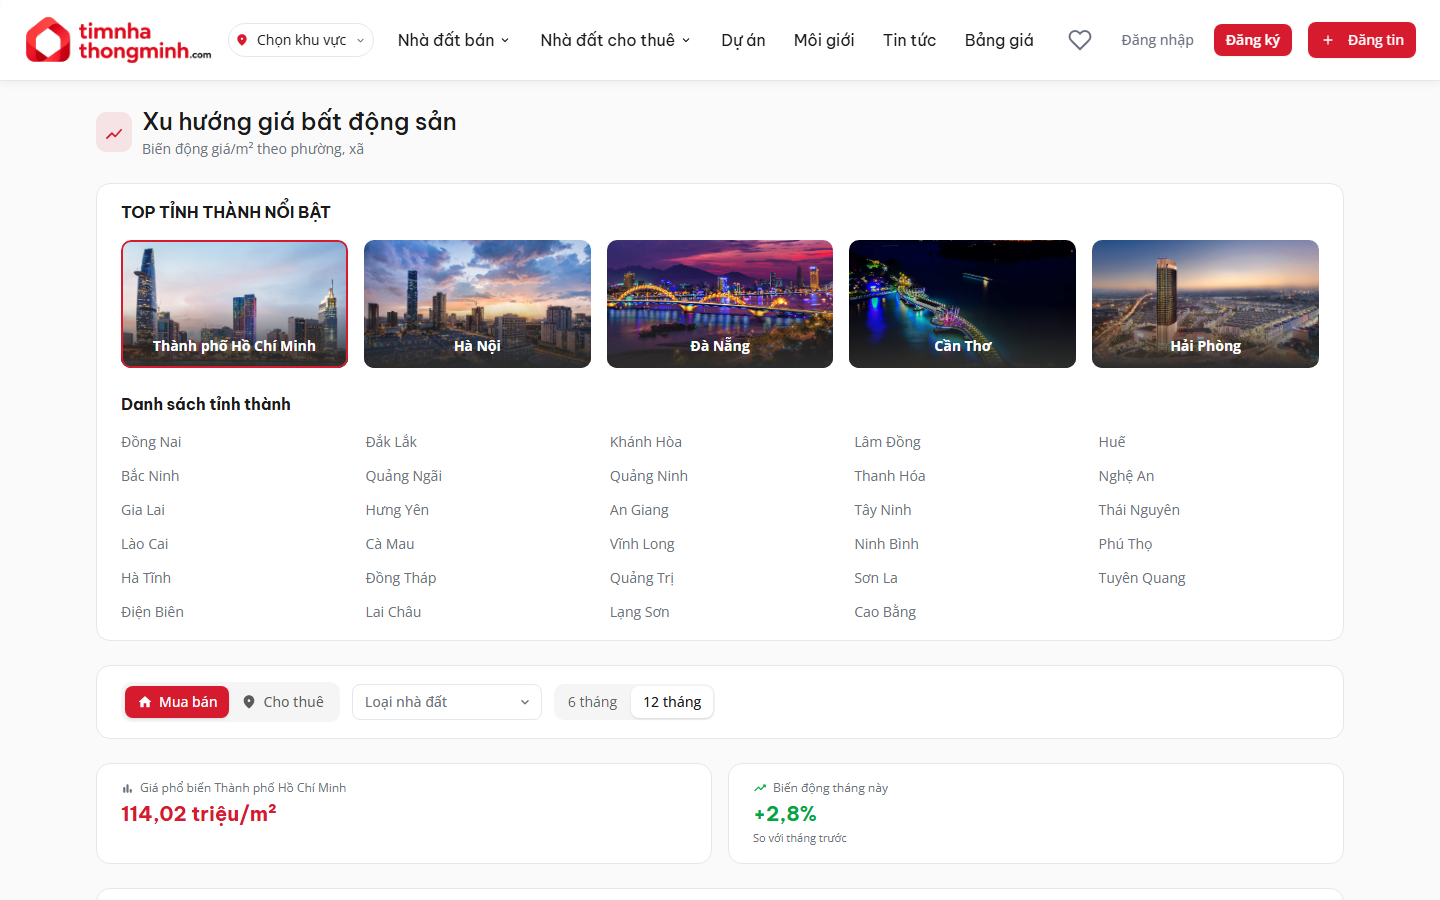Click the Đăng tin button

pos(1362,40)
